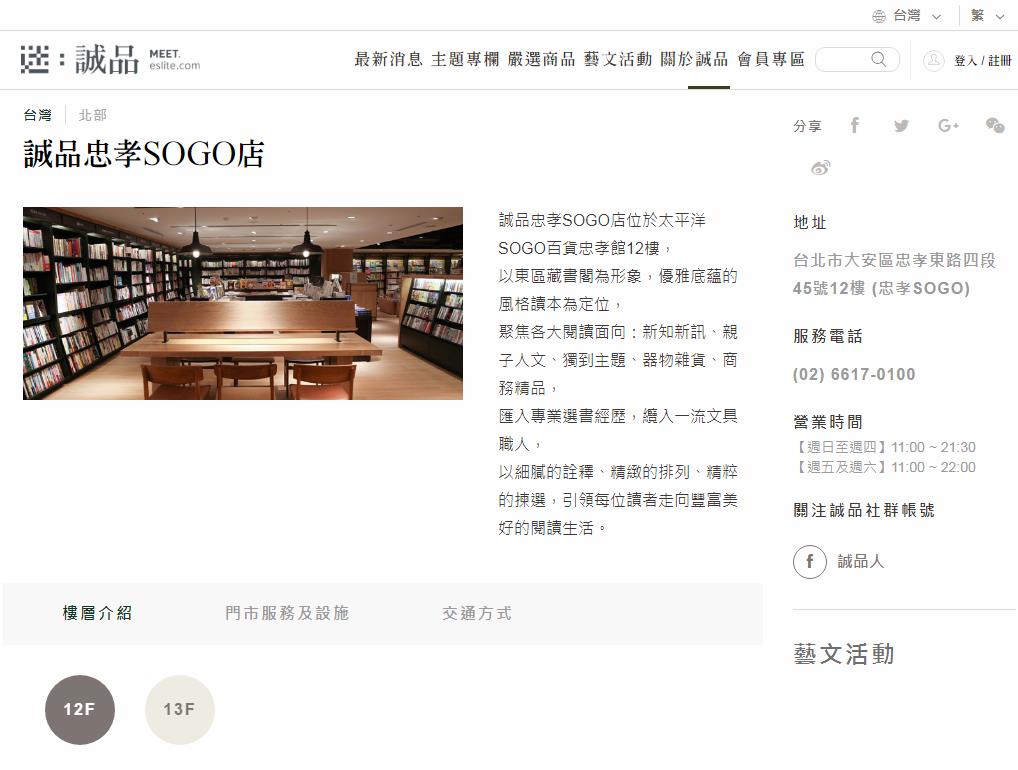Click the 北部 breadcrumb link

[x=92, y=115]
